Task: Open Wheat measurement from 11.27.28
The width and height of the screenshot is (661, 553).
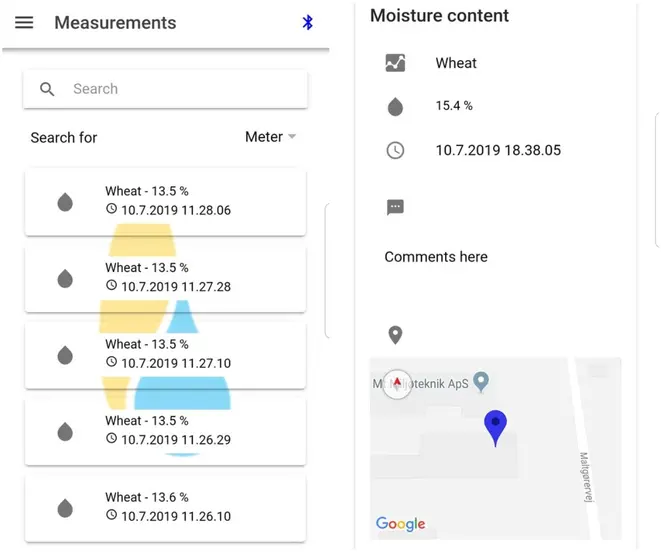Action: pos(165,278)
